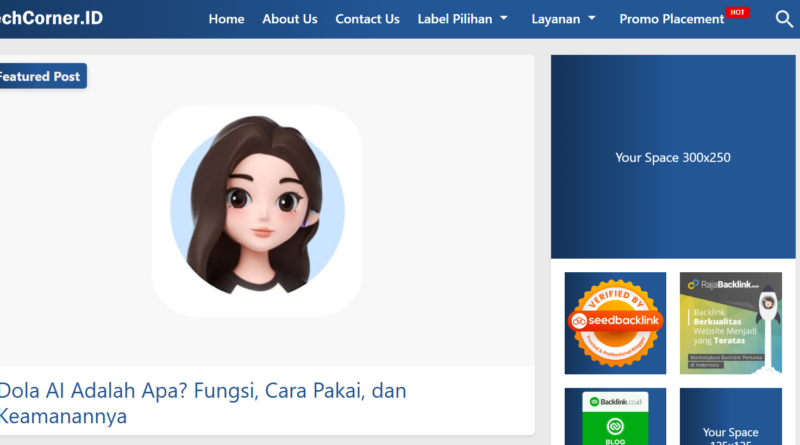Click the Featured Post label
This screenshot has width=800, height=445.
pyautogui.click(x=41, y=76)
